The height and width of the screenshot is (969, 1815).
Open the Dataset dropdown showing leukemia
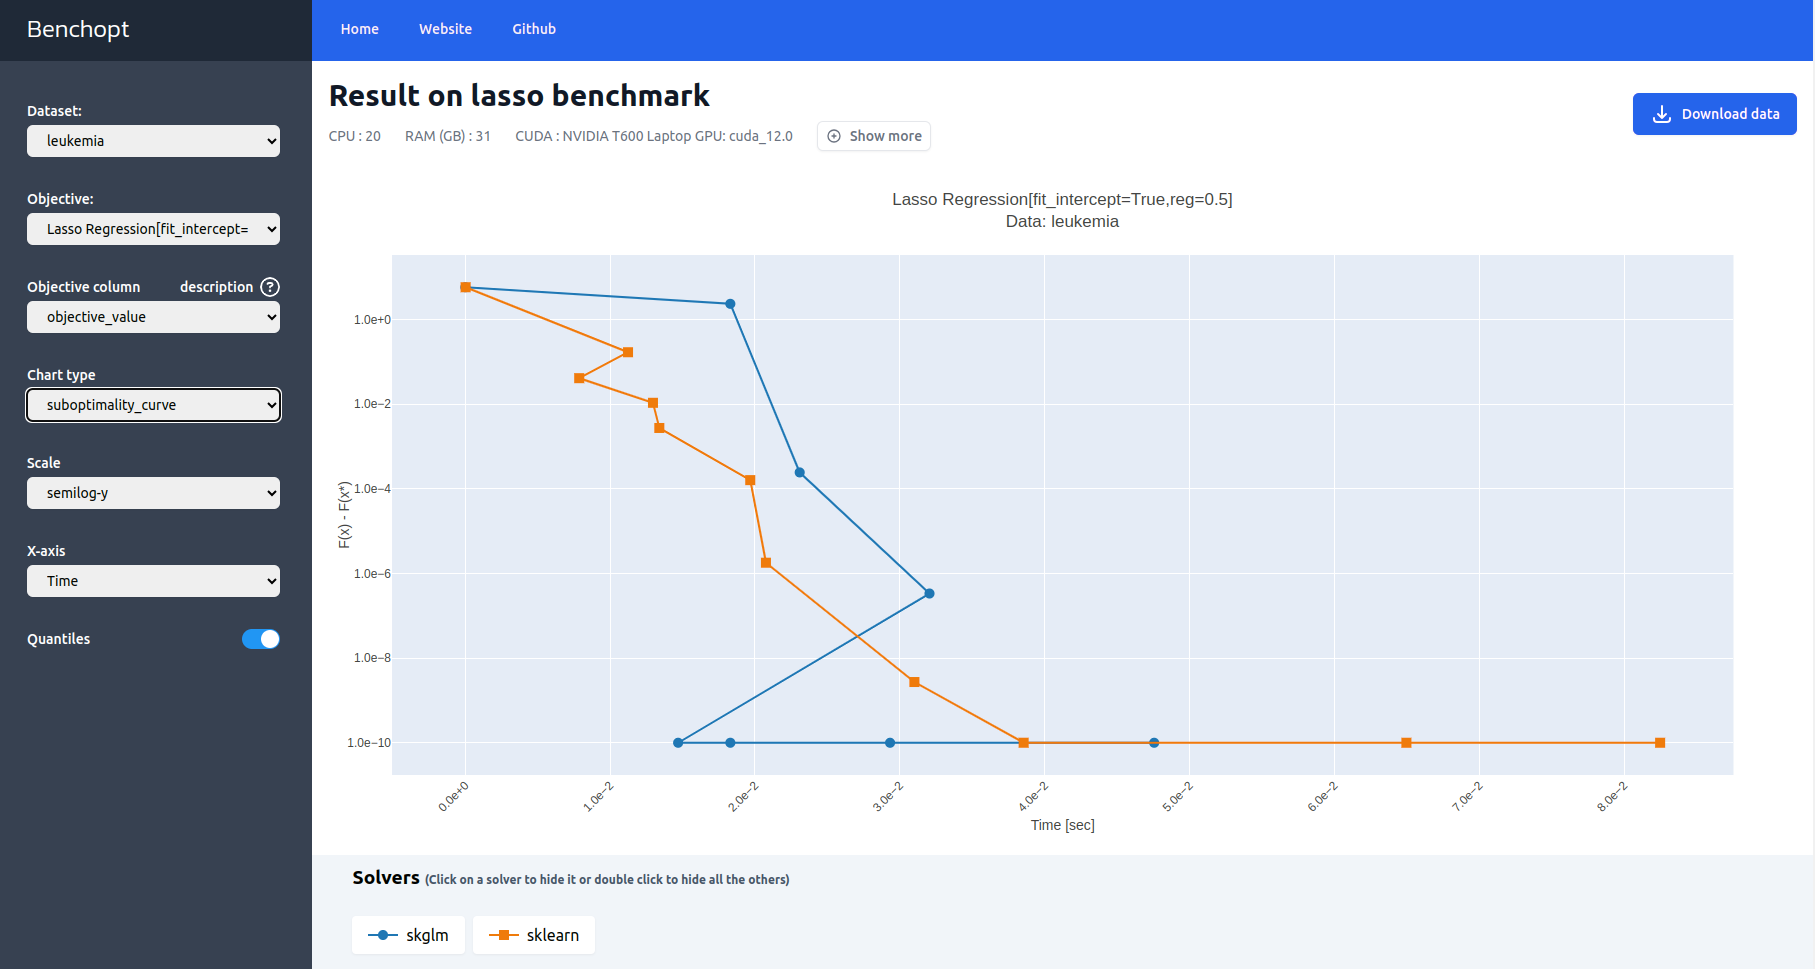(x=153, y=141)
